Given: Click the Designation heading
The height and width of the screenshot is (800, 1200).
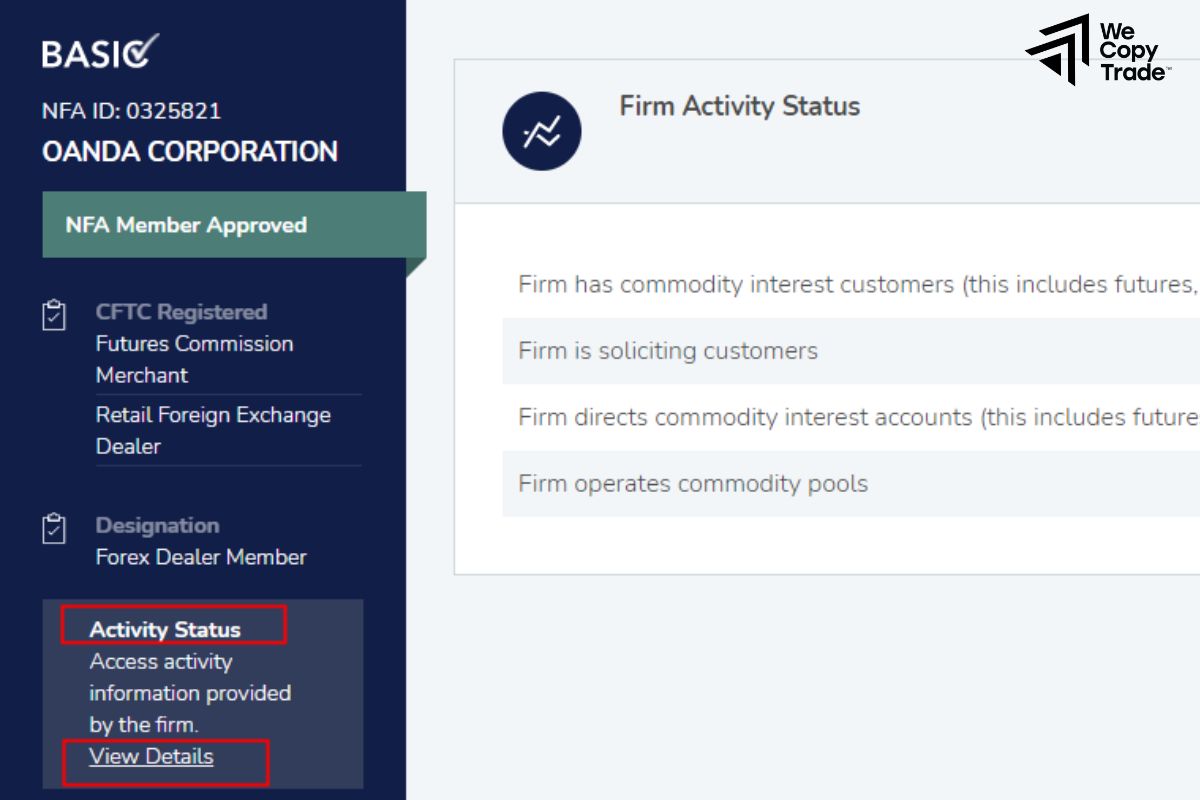Looking at the screenshot, I should [x=157, y=525].
